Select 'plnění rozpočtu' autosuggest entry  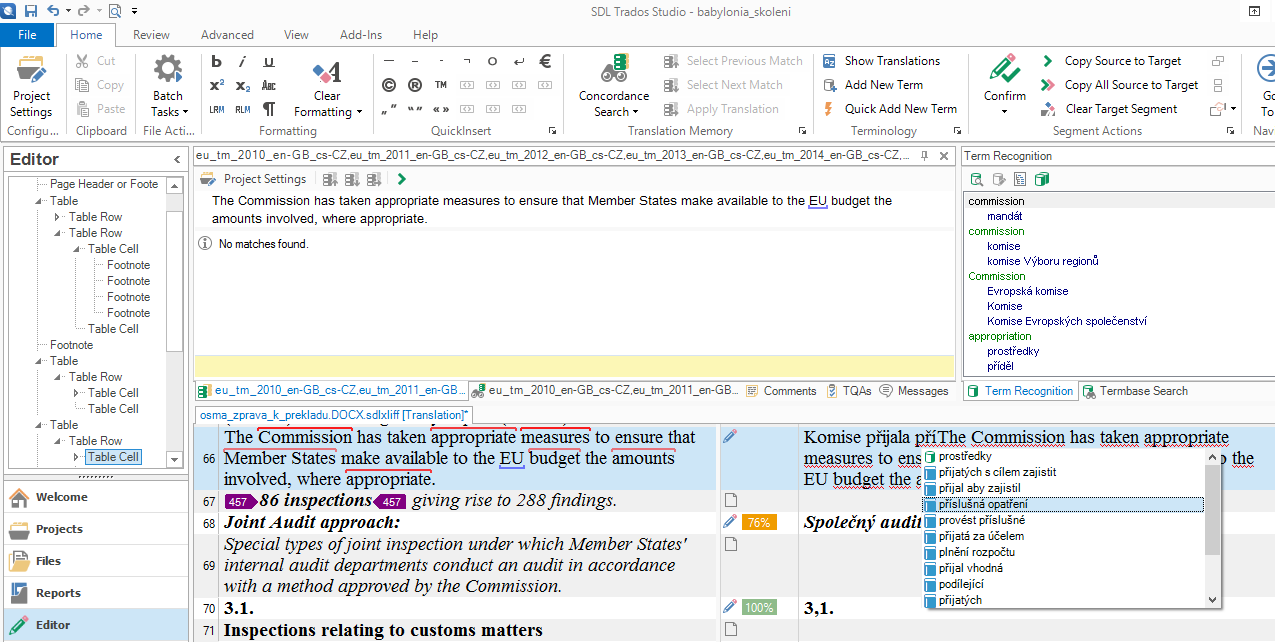click(x=1064, y=552)
